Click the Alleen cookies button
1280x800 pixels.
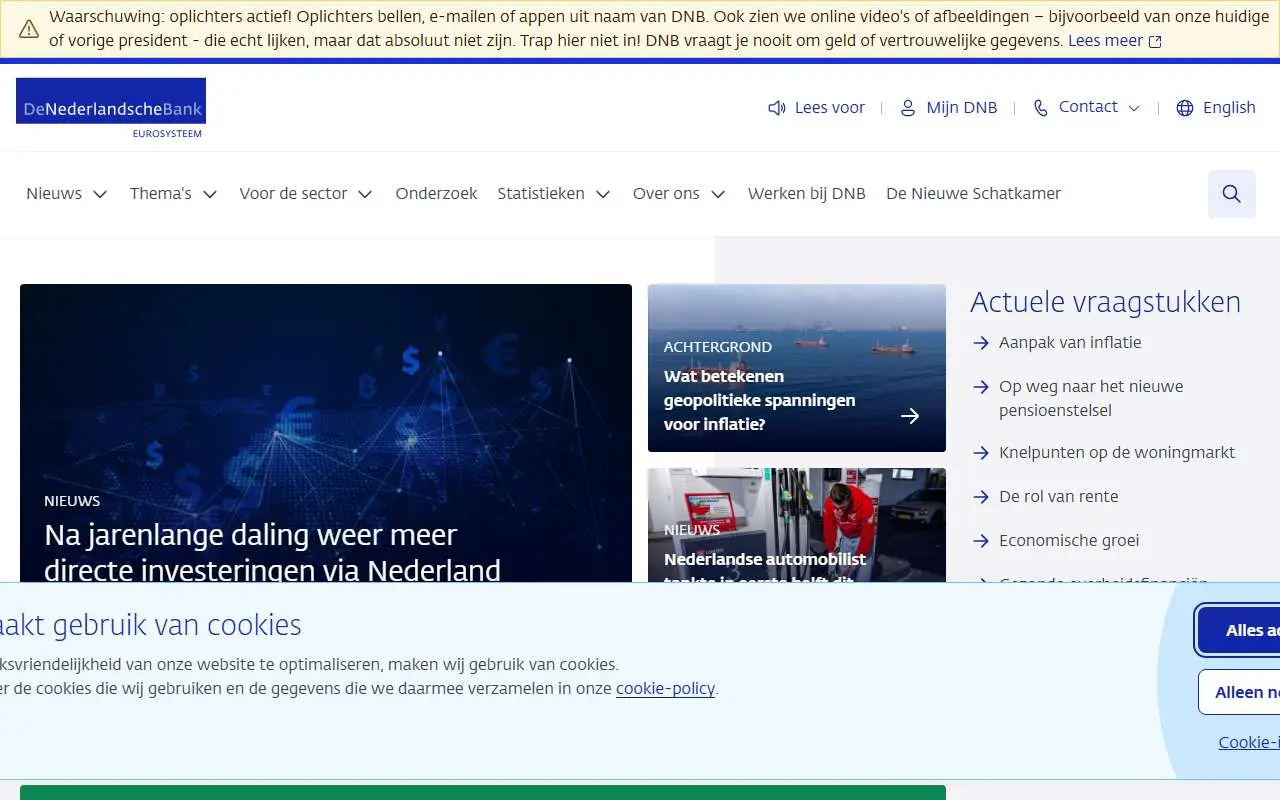[x=1239, y=692]
